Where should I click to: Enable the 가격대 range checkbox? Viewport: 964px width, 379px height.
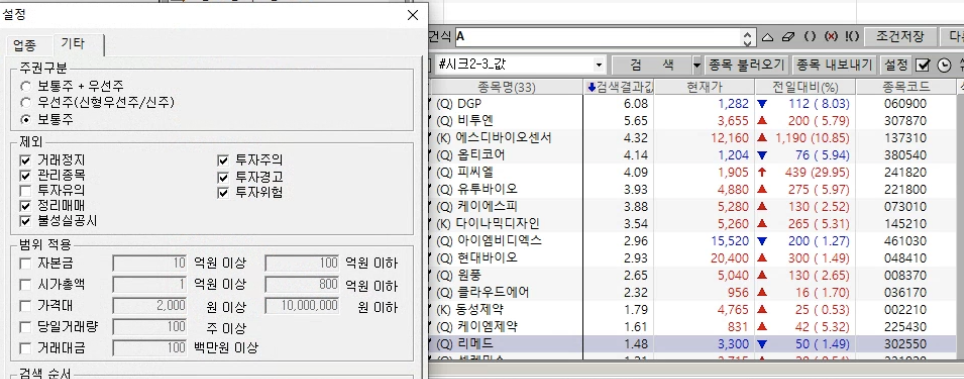pyautogui.click(x=25, y=306)
